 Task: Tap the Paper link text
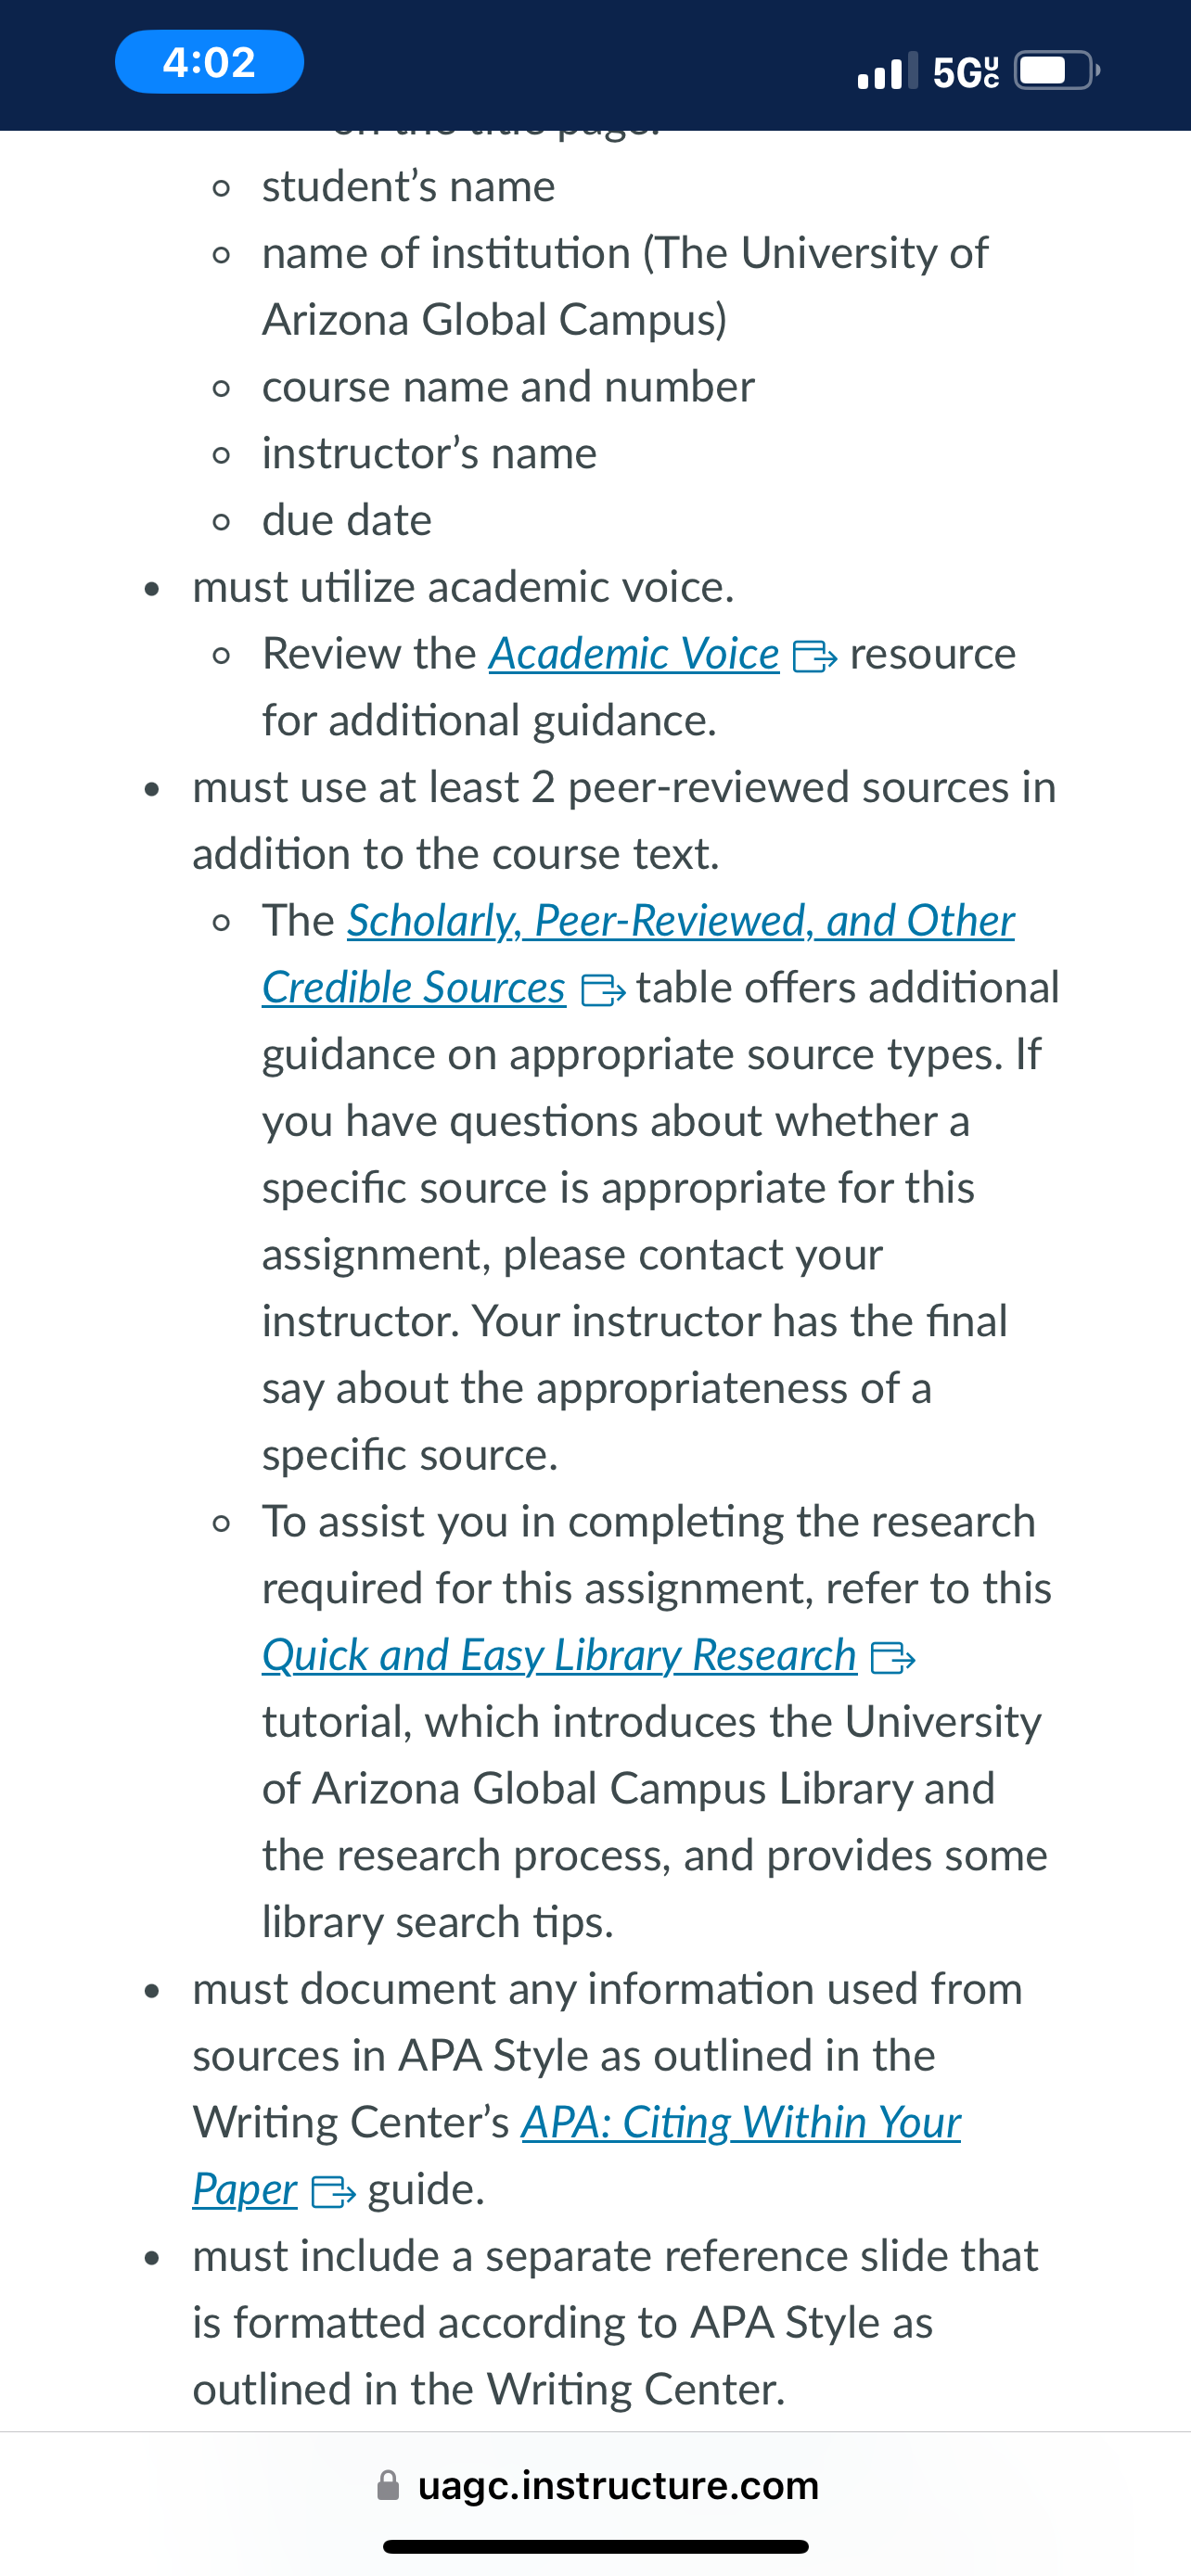pyautogui.click(x=245, y=2189)
